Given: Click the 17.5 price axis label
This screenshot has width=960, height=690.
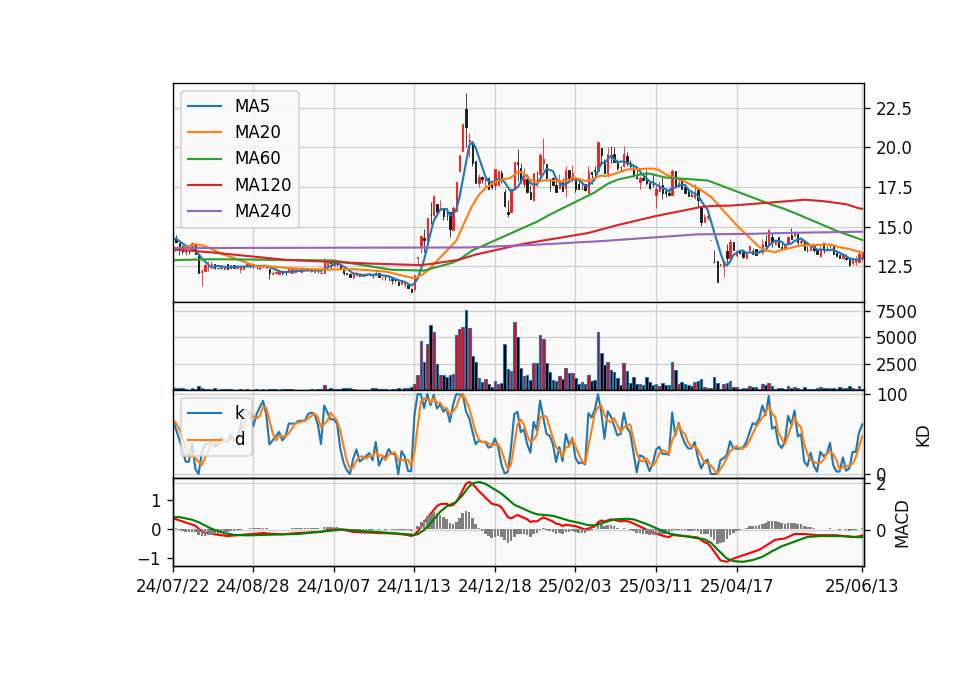Looking at the screenshot, I should [894, 188].
